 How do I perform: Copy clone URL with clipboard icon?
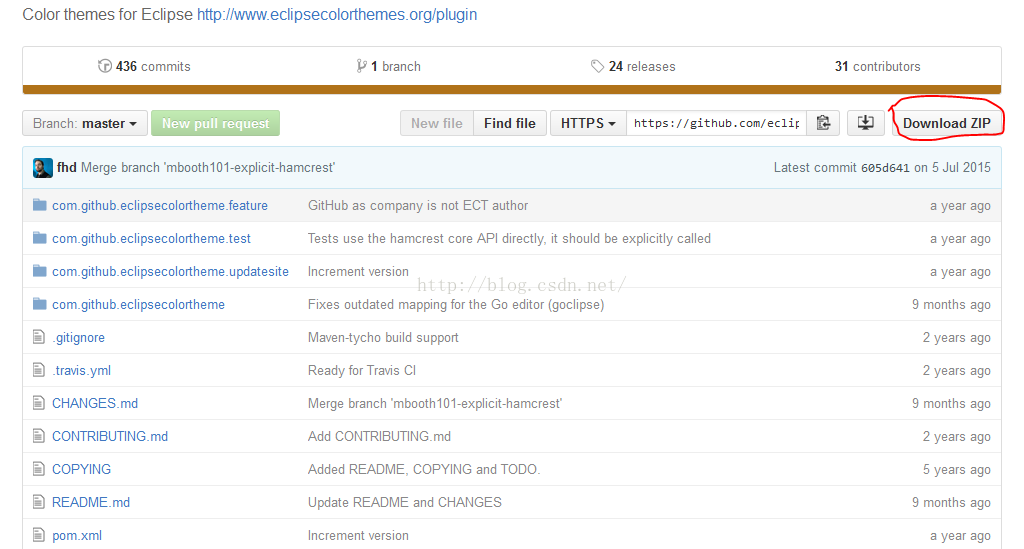coord(824,123)
